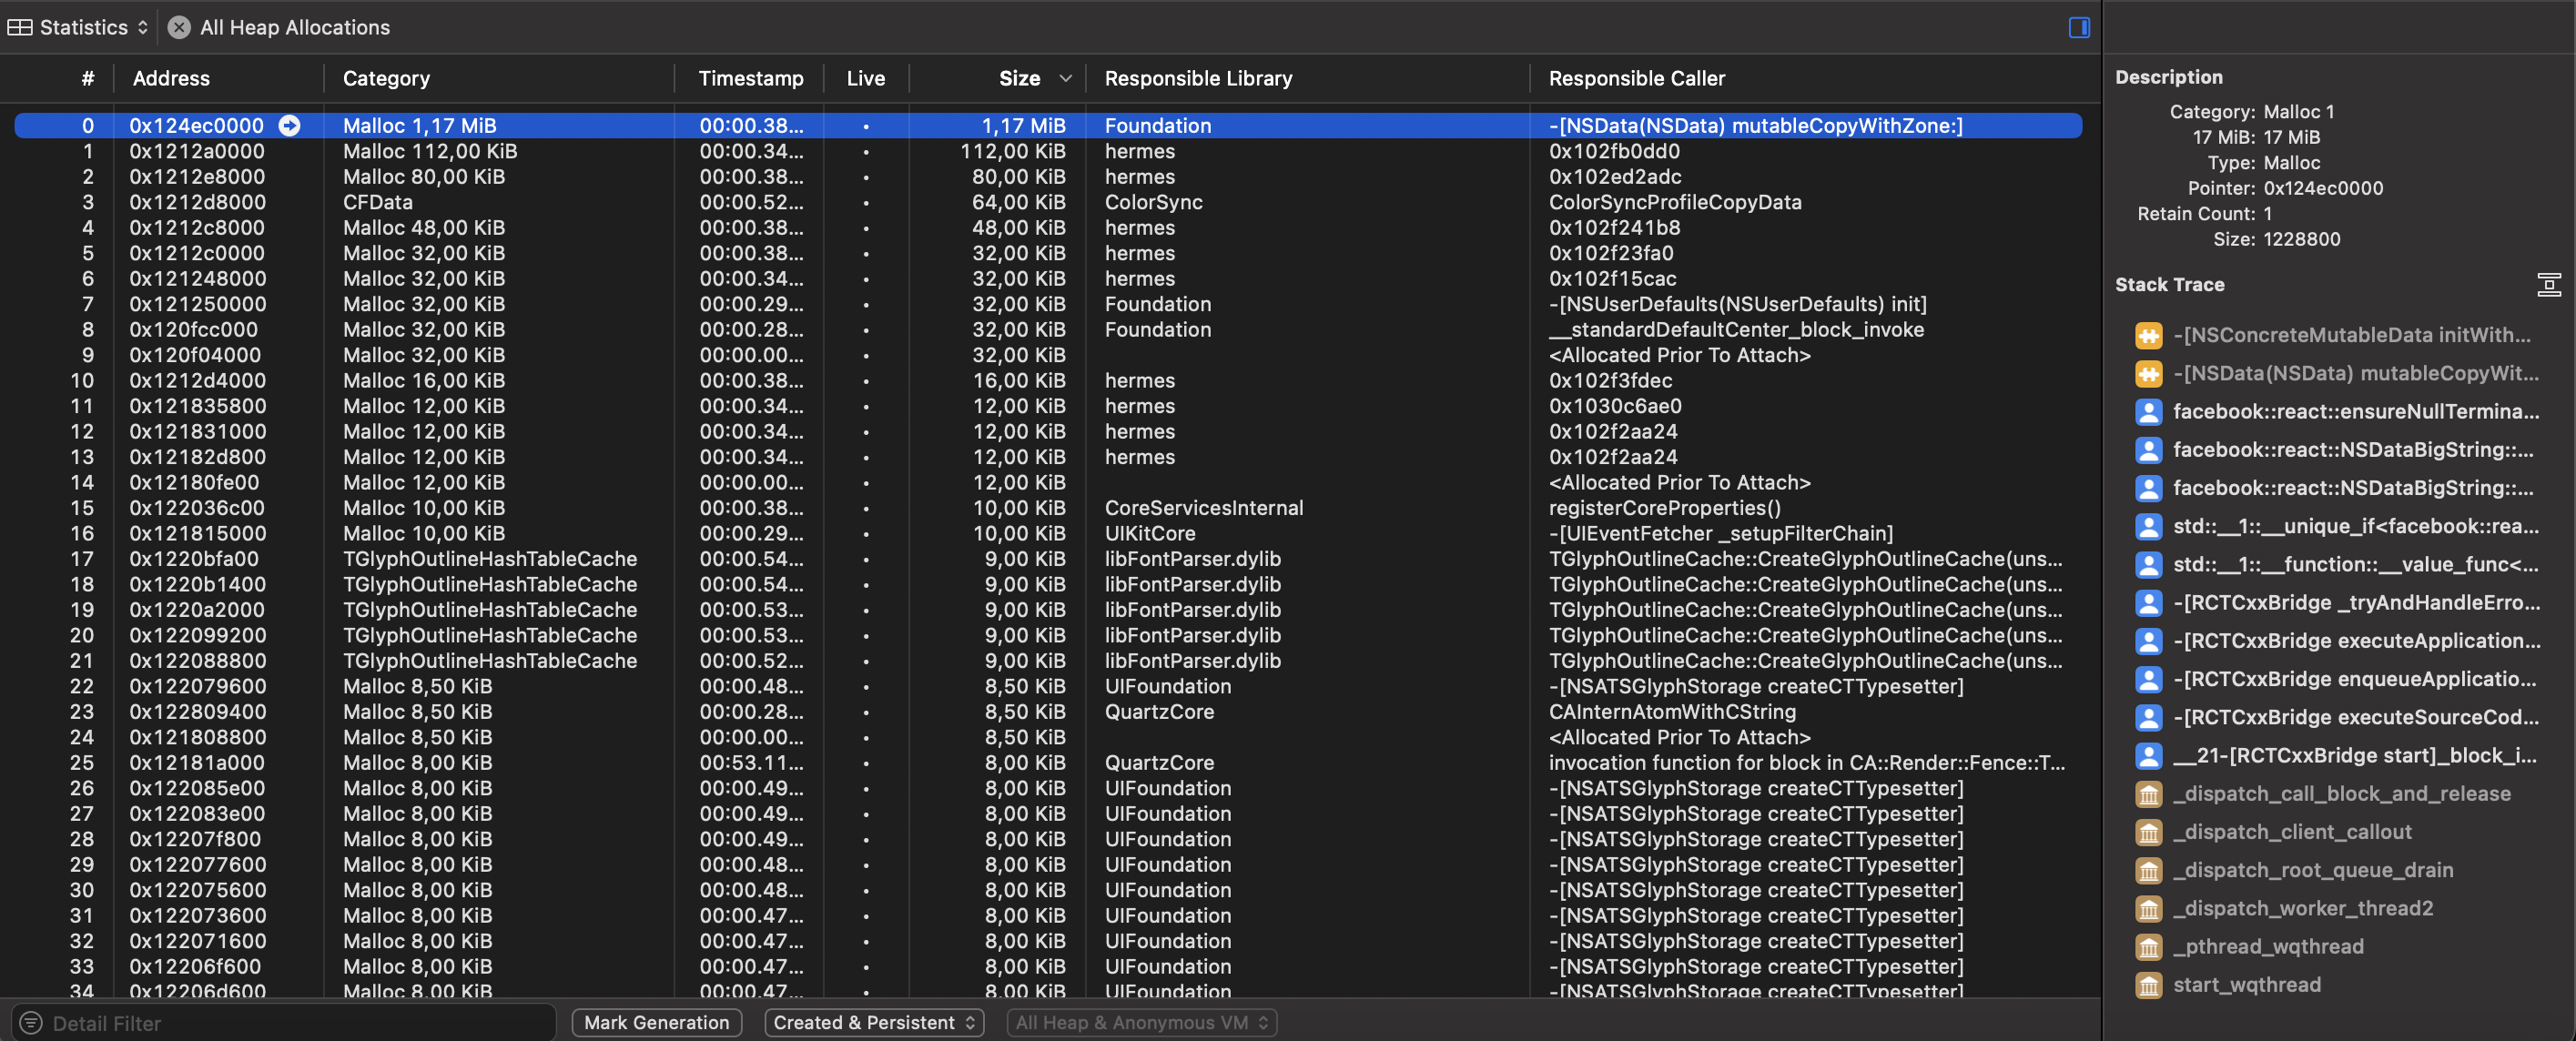Screen dimensions: 2576x1041
Task: Click the yellow icon next to -[NSData(NSData) mutableCopyWit frame
Action: click(x=2151, y=373)
